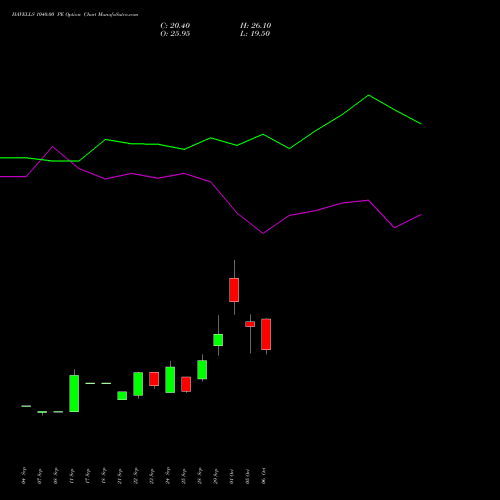Click the 11 Sep date label
The image size is (500, 500).
[x=72, y=476]
